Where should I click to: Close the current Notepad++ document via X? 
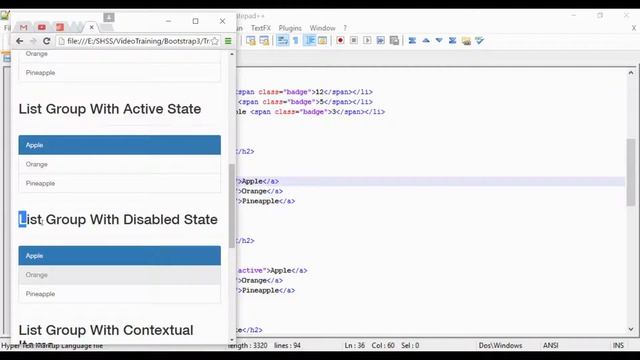click(634, 28)
